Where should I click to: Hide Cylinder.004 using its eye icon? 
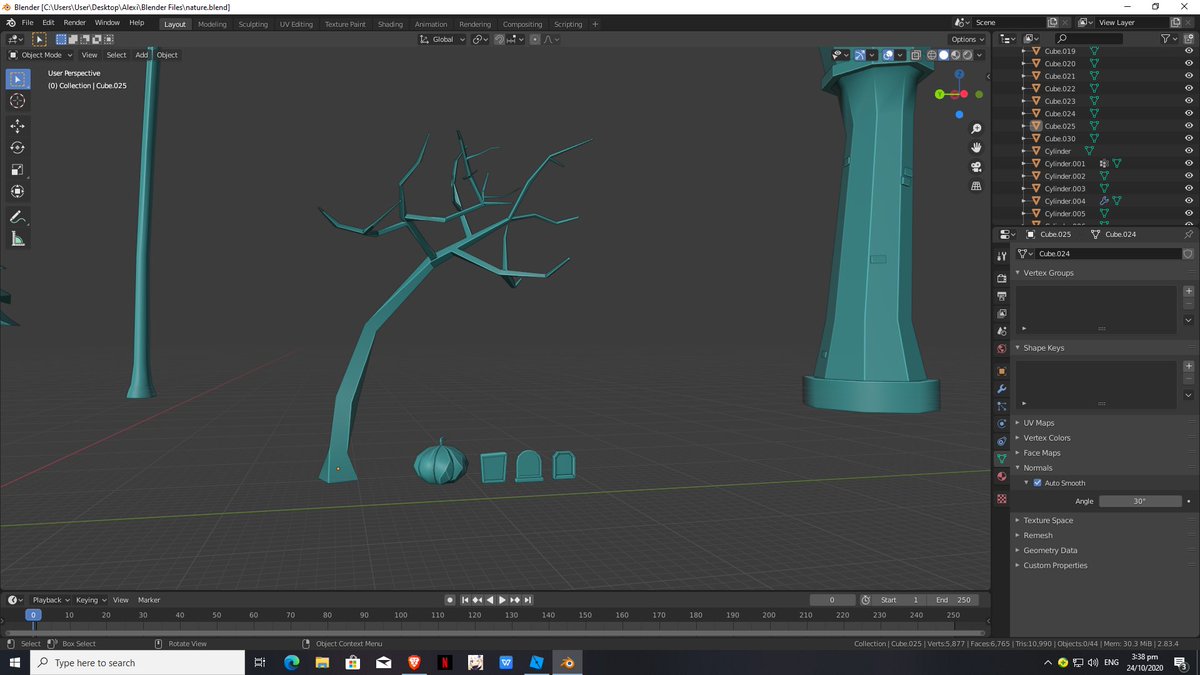[1189, 201]
